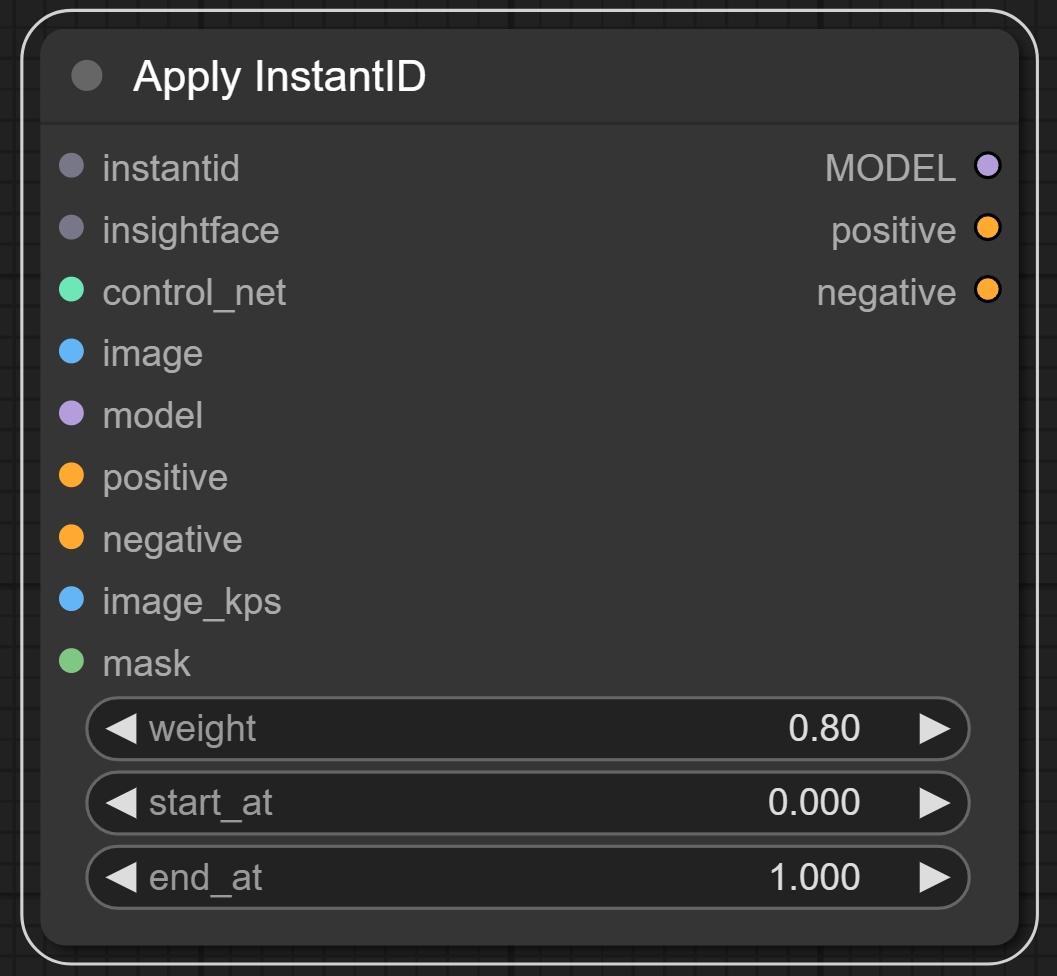Click the MODEL output socket

(987, 166)
